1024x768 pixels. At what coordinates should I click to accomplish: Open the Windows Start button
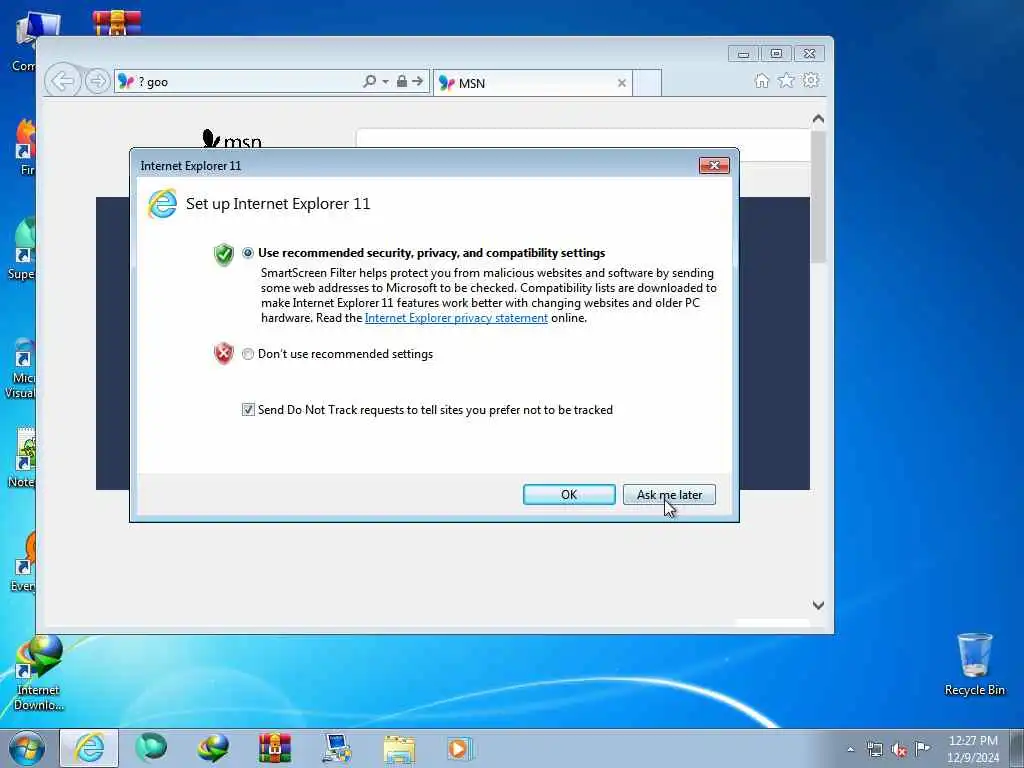(27, 748)
